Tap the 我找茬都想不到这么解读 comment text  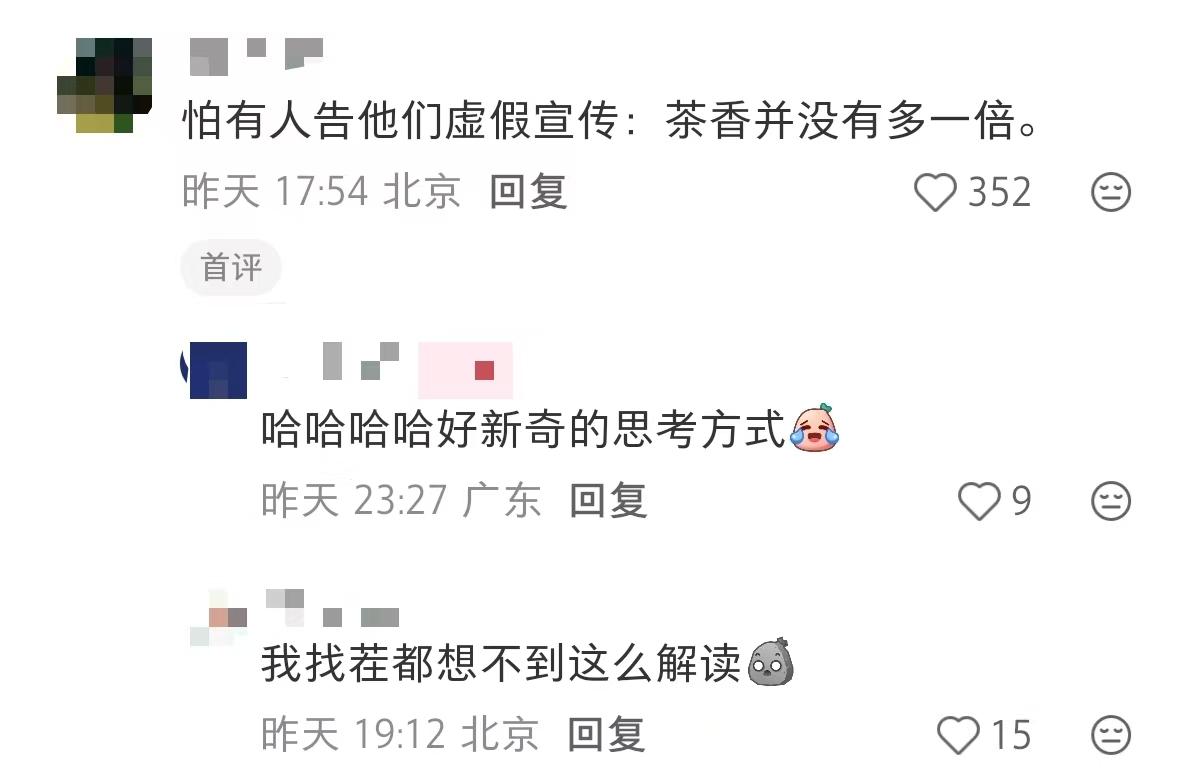503,662
